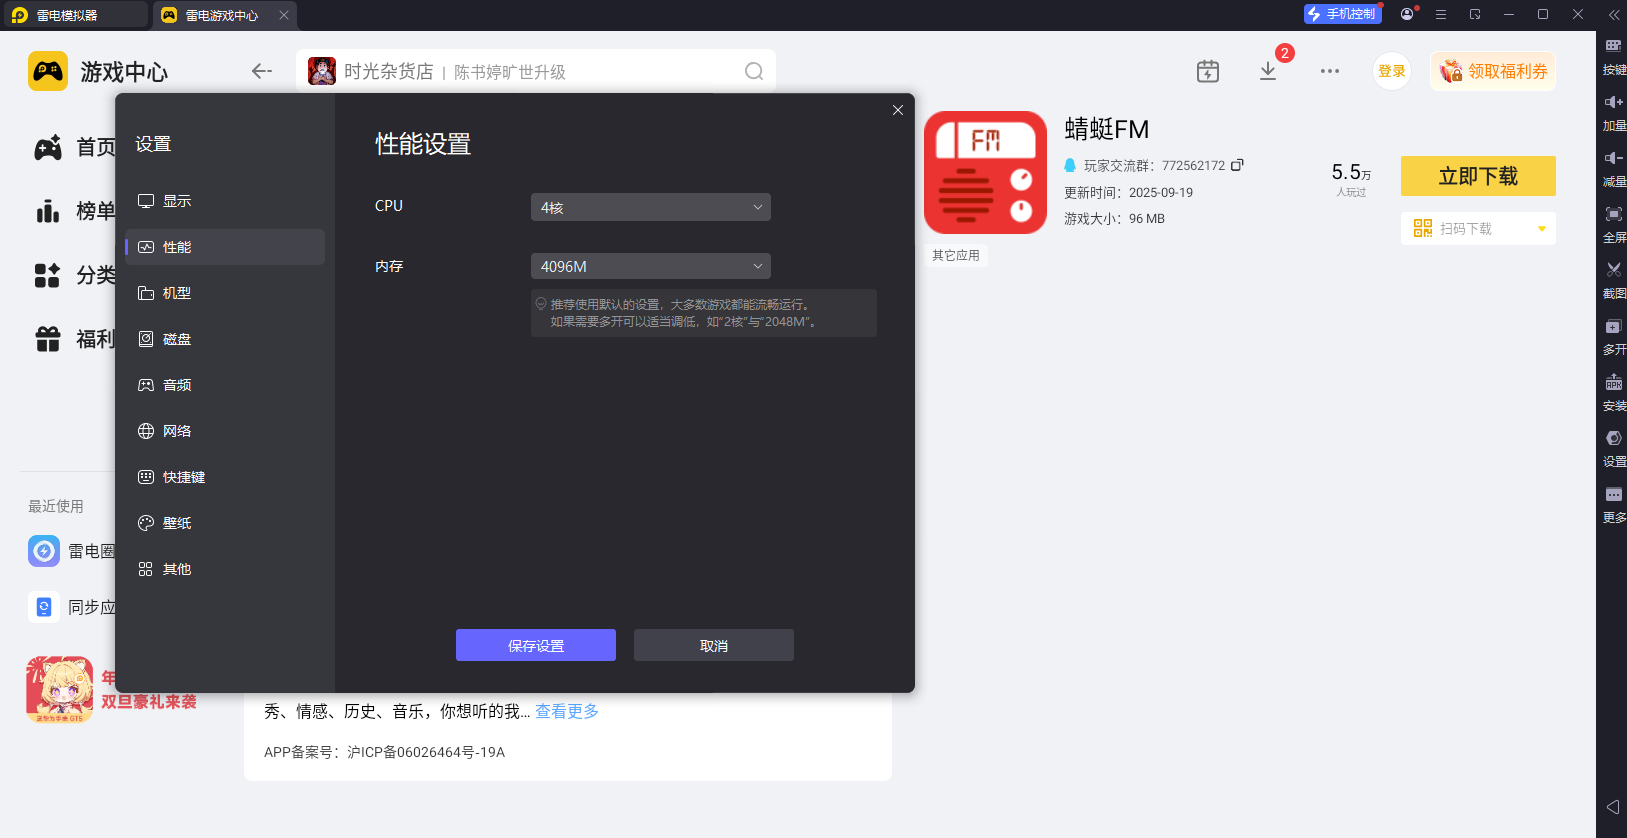Click the 保存设置 button
Screen dimensions: 1627x838
point(536,645)
